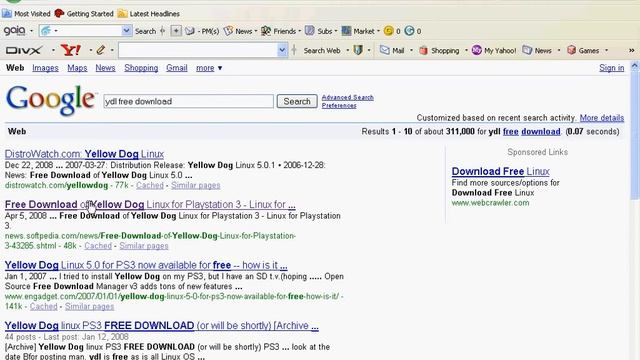Open the Preferences link
This screenshot has height=360, width=640.
tap(339, 106)
